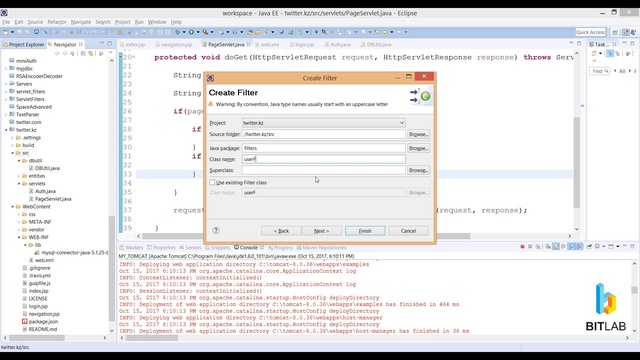Viewport: 640px width, 360px height.
Task: Select README.md in the project tree
Action: click(x=43, y=329)
